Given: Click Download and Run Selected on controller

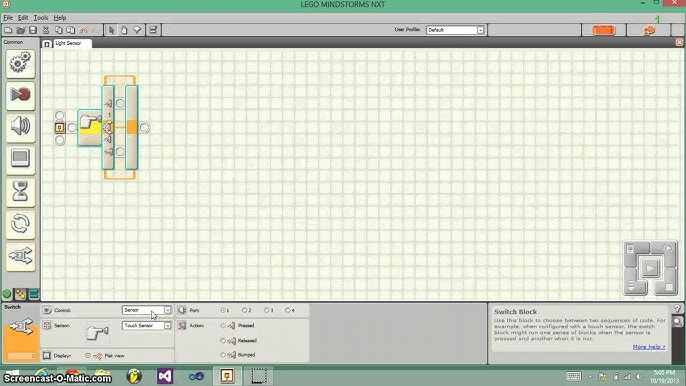Looking at the screenshot, I should pos(668,249).
